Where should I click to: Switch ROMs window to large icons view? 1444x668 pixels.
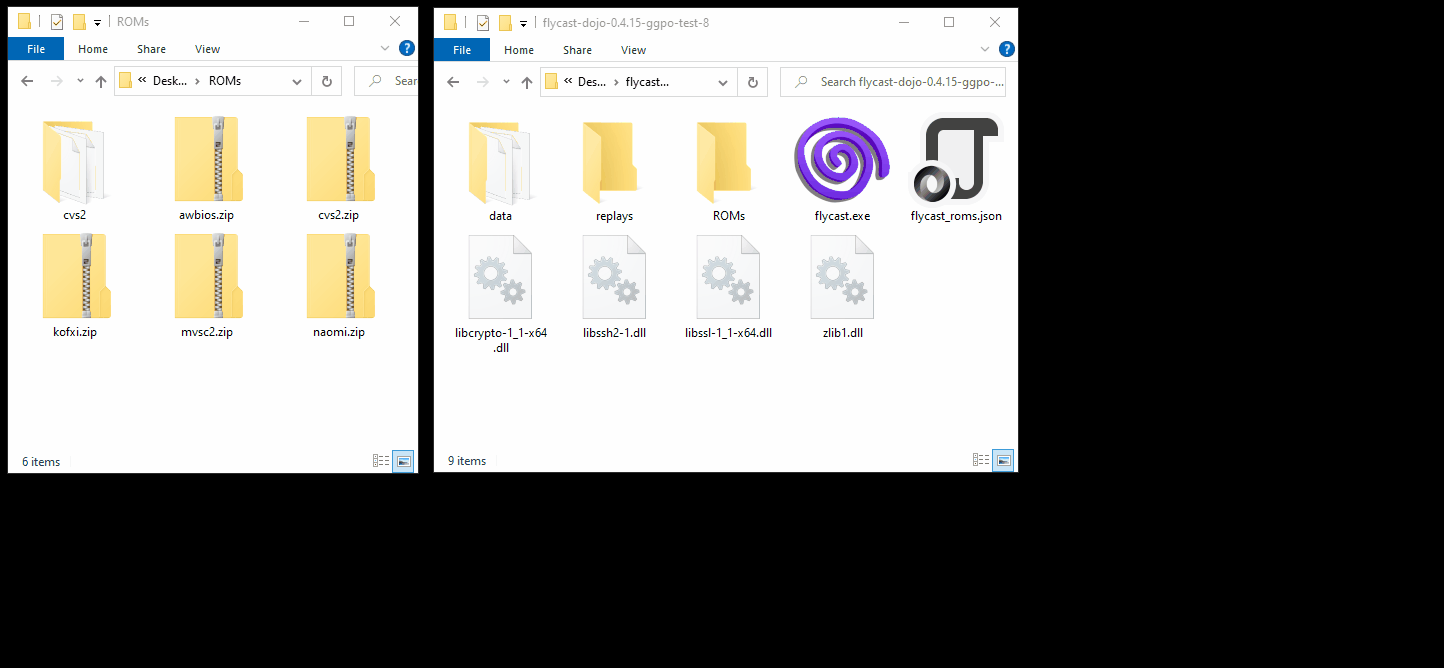coord(403,461)
